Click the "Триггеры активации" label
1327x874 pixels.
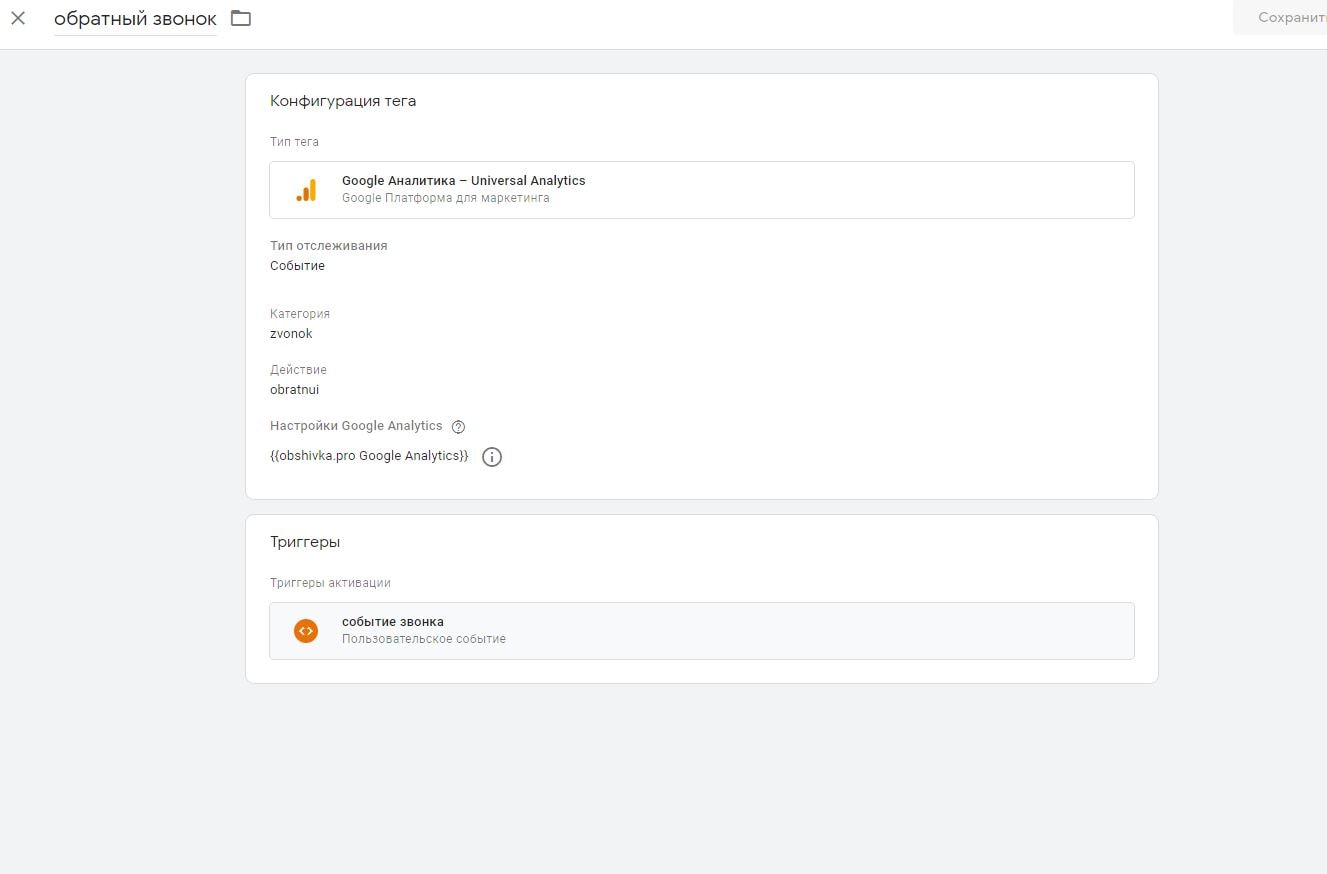coord(330,583)
